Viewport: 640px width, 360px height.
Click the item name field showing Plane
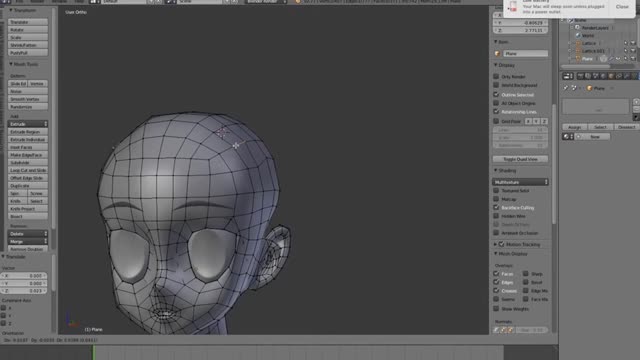525,53
